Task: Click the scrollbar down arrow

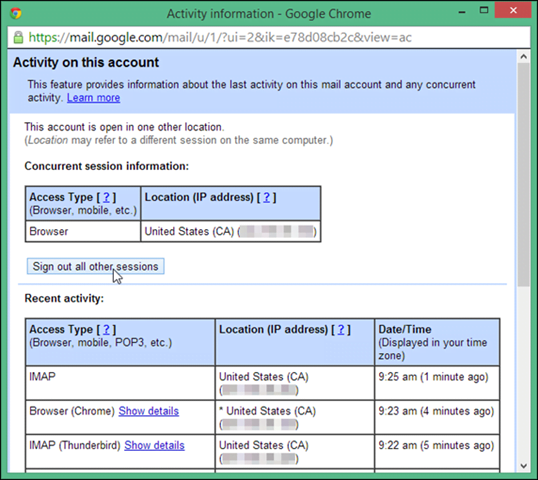Action: pyautogui.click(x=524, y=466)
